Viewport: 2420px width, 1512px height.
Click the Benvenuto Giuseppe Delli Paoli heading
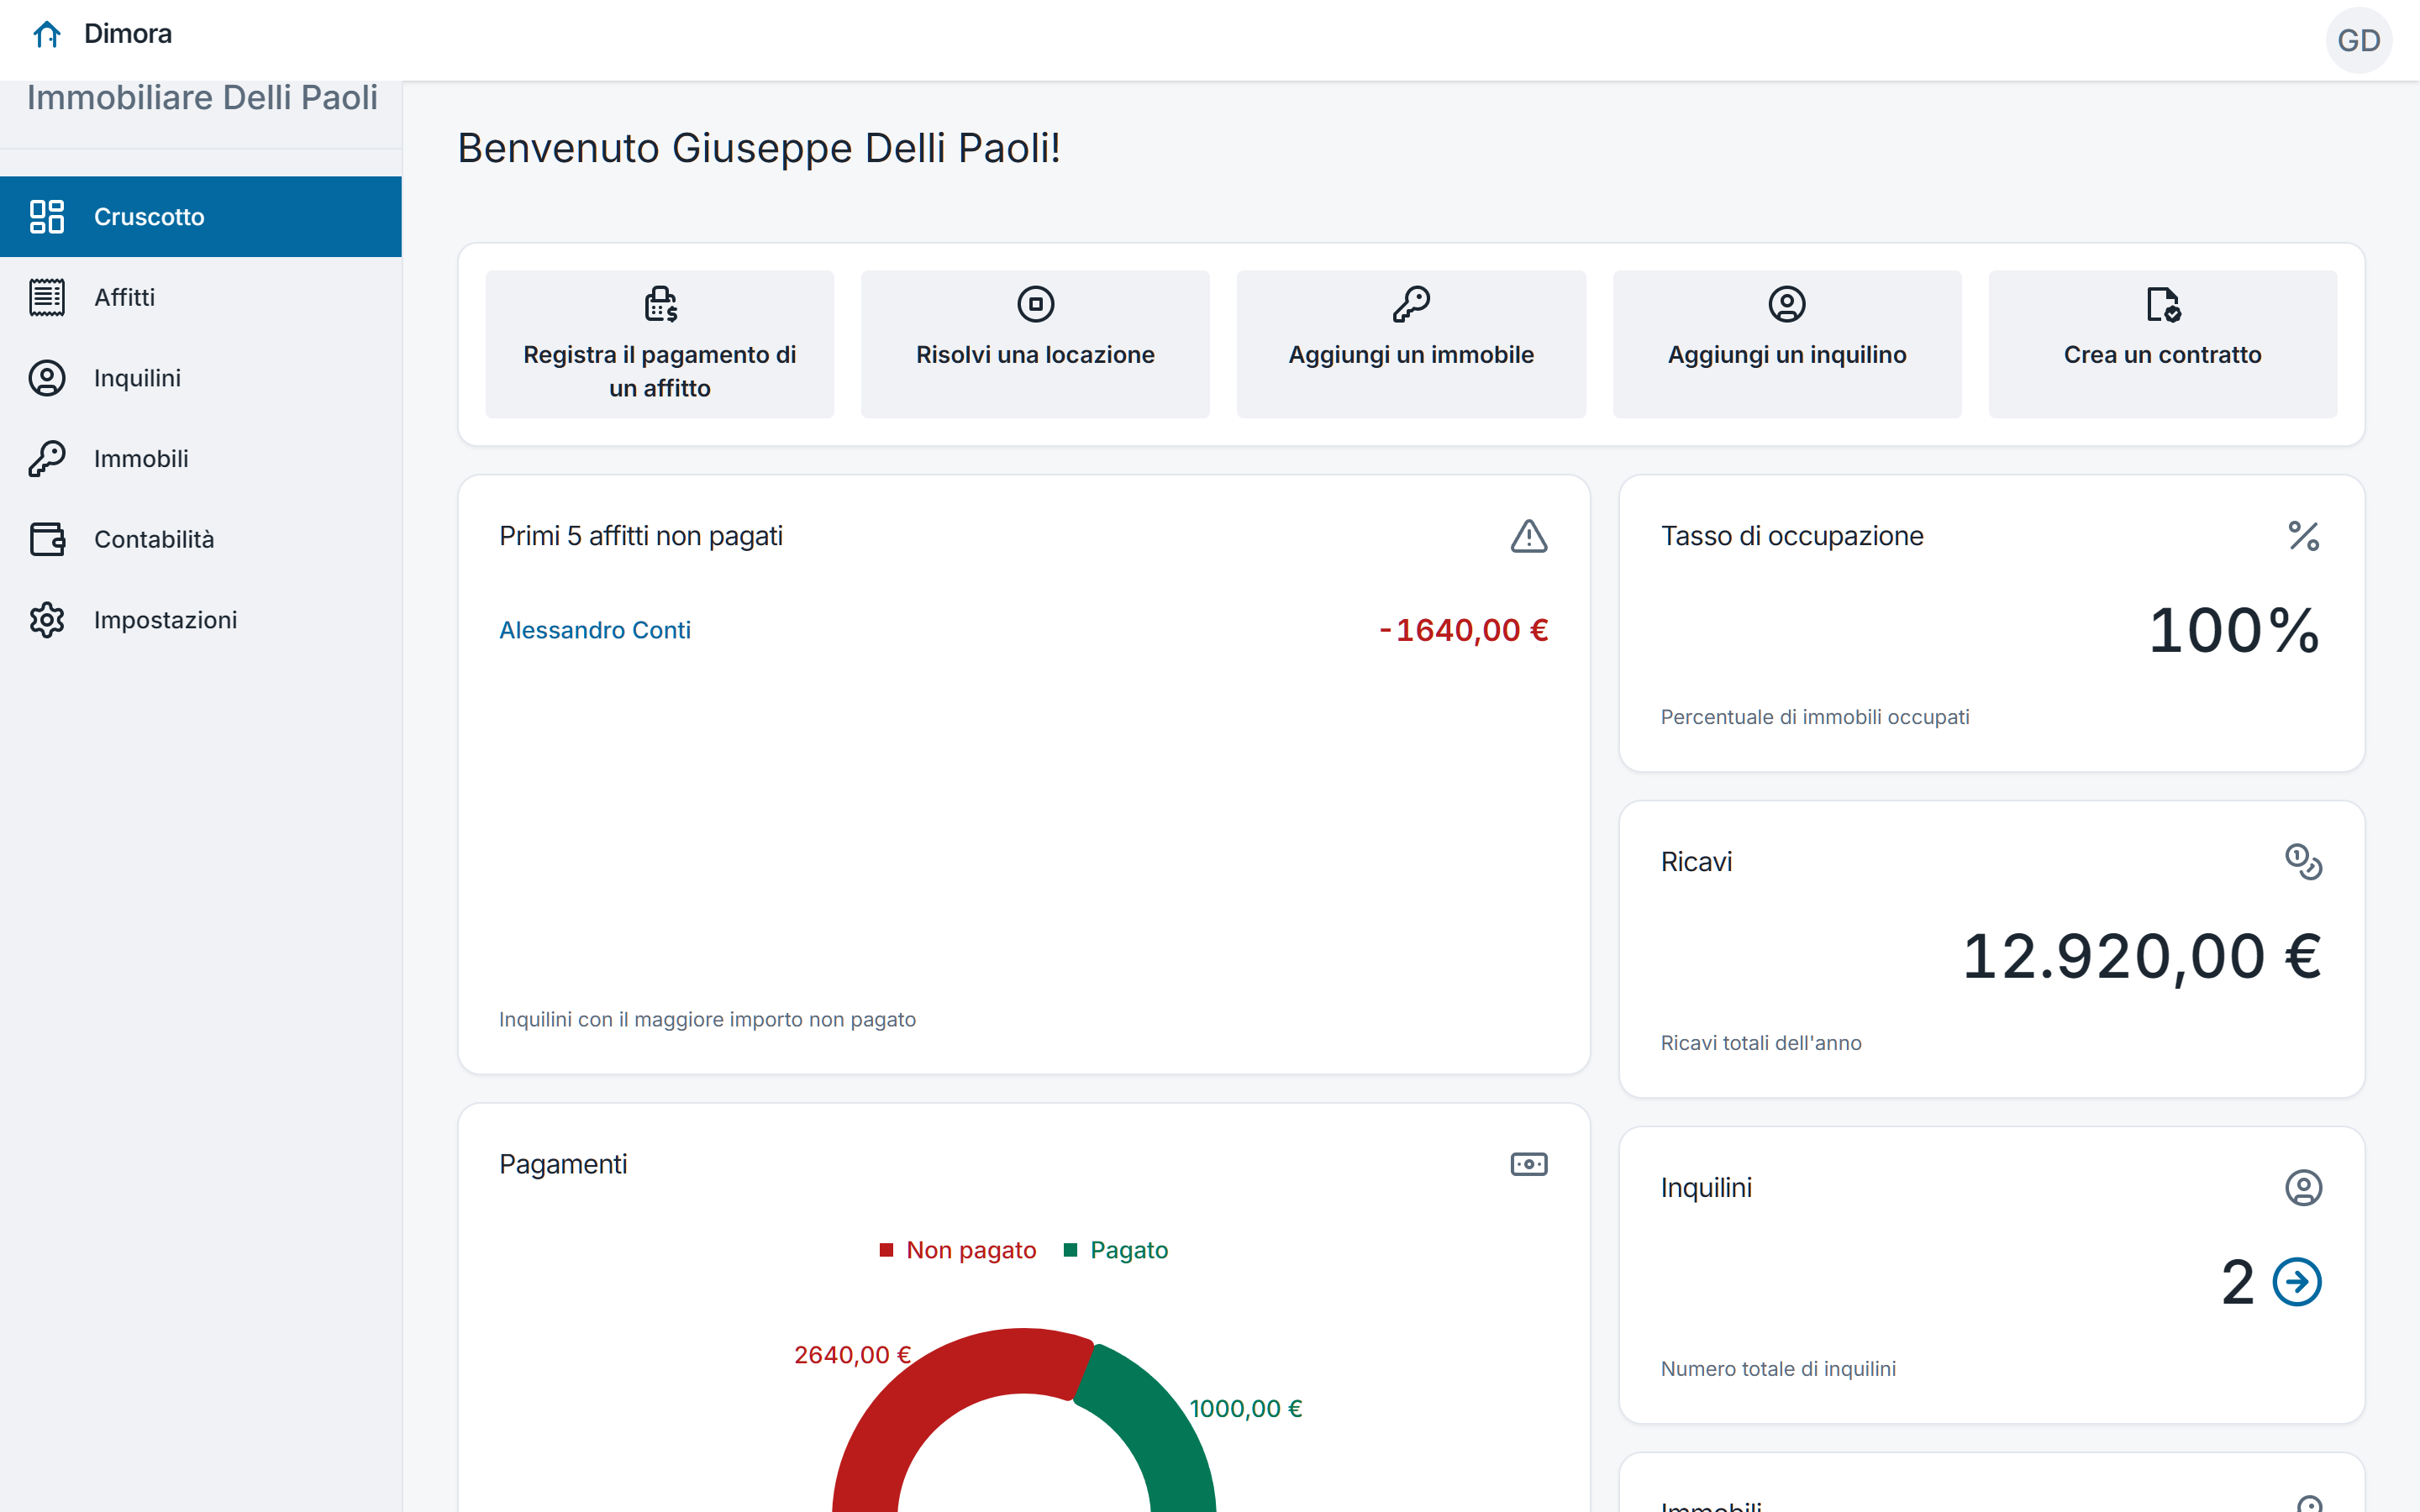click(x=758, y=148)
